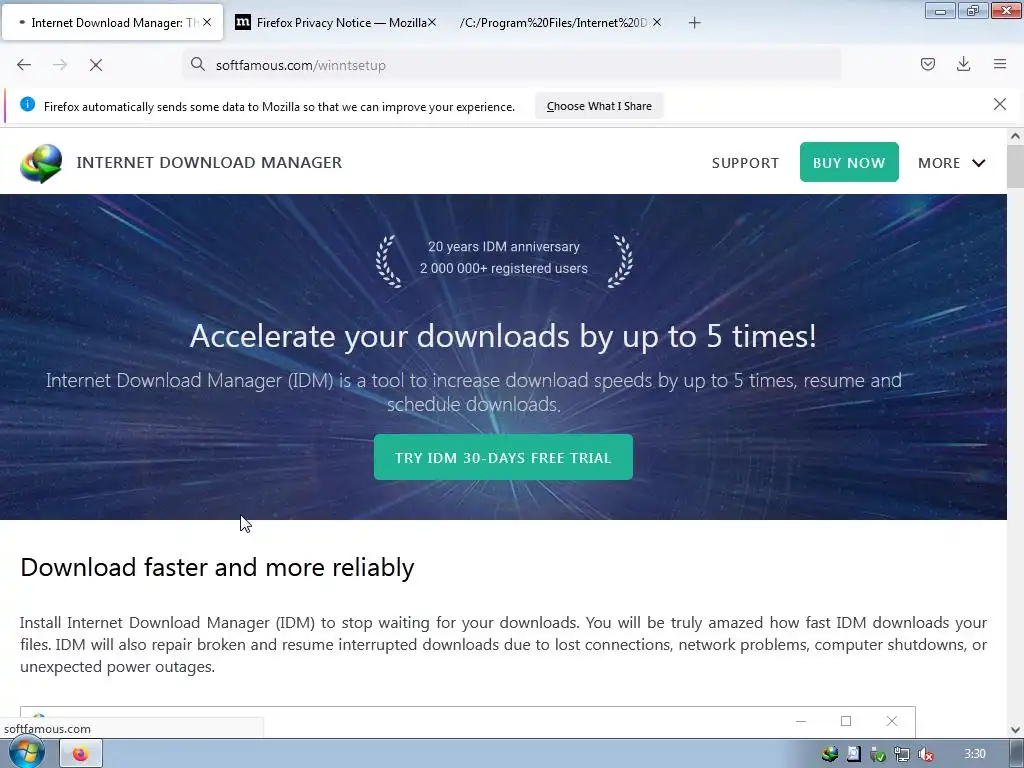Click the page scrollbar down arrow
The image size is (1024, 768).
(x=1015, y=729)
